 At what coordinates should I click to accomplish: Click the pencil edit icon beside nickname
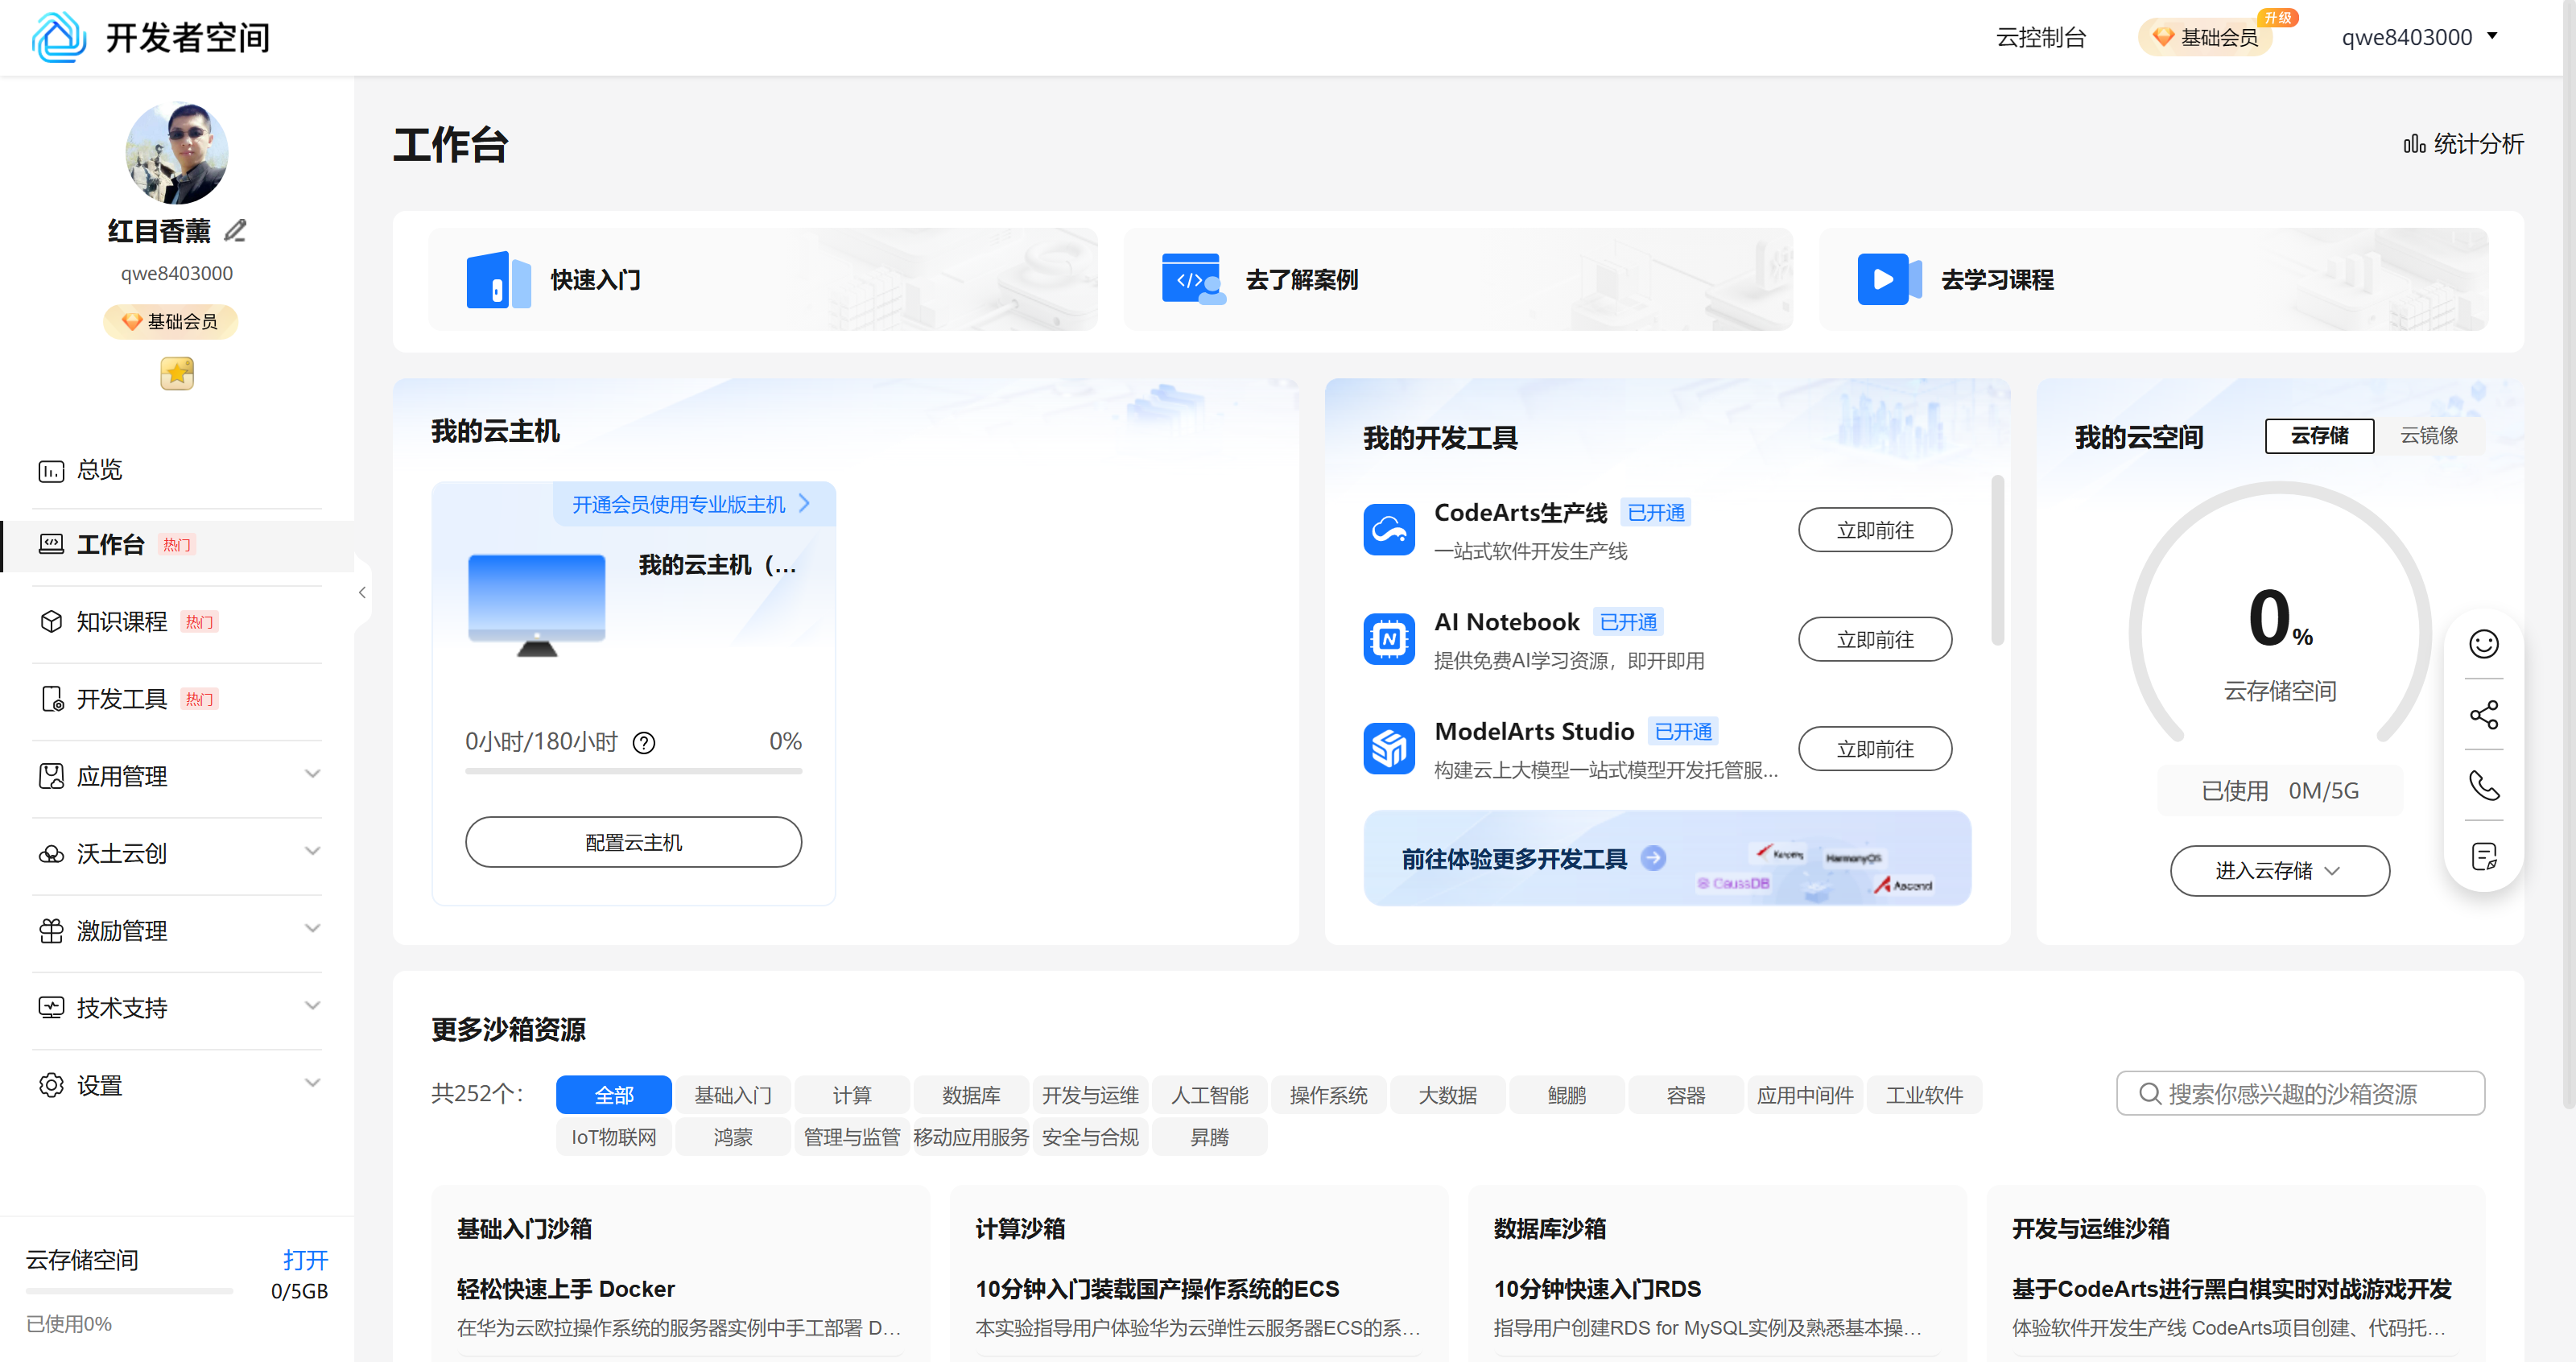coord(235,231)
